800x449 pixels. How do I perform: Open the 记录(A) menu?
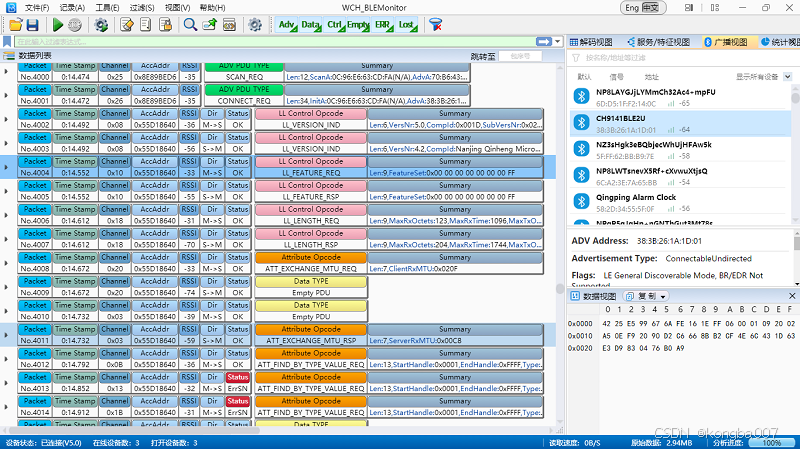click(x=72, y=8)
